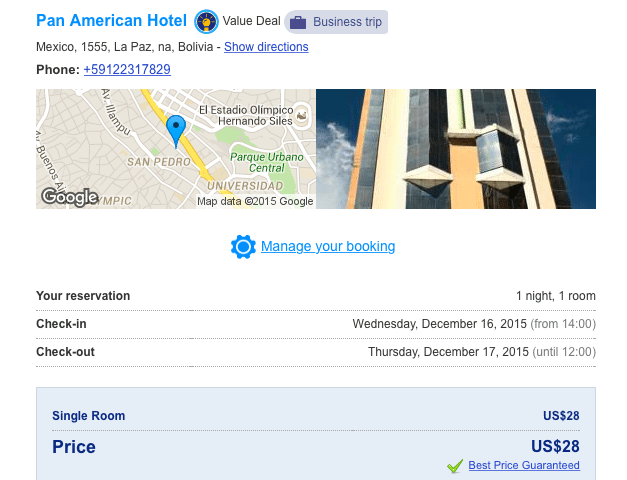Open the hotel building photo
The height and width of the screenshot is (480, 627).
[x=456, y=149]
